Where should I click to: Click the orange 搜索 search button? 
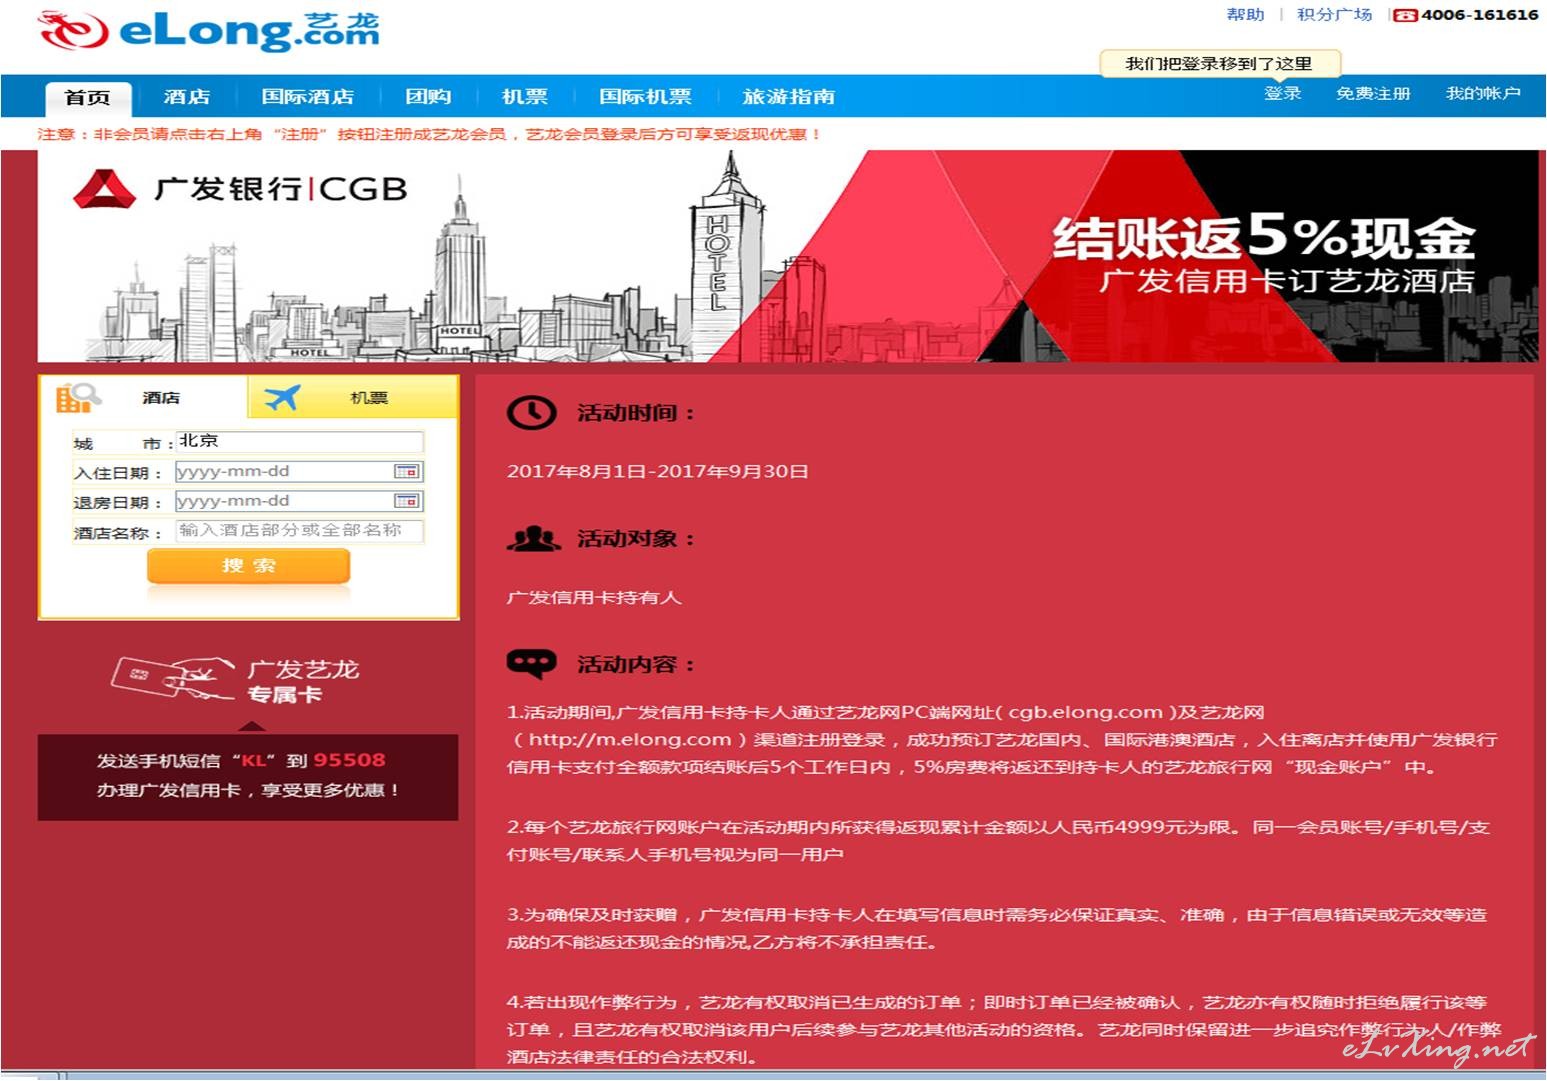[249, 566]
